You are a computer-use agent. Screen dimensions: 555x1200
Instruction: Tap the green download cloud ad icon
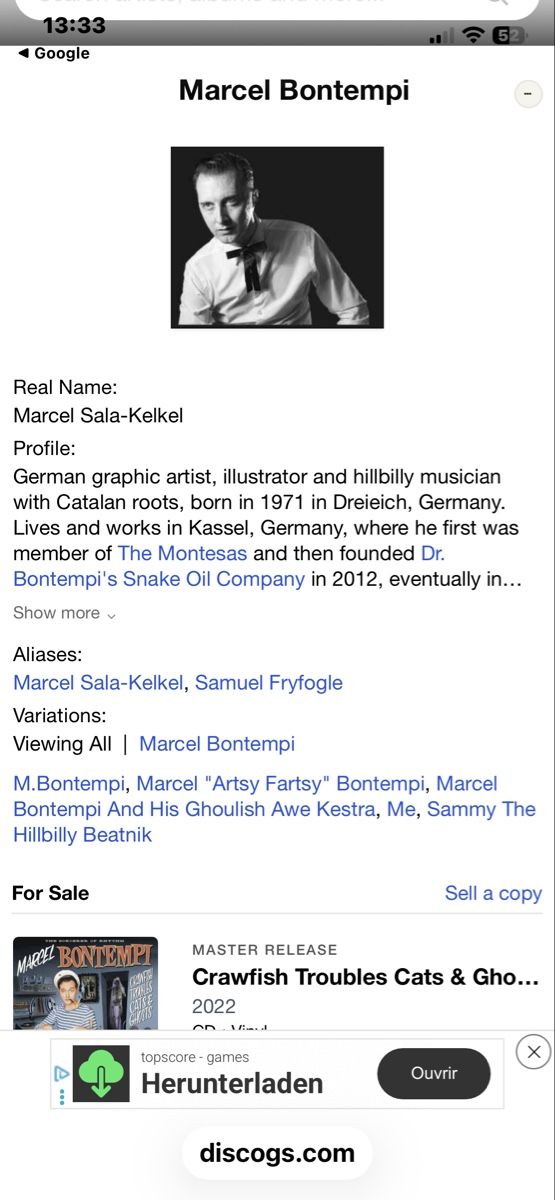101,1074
